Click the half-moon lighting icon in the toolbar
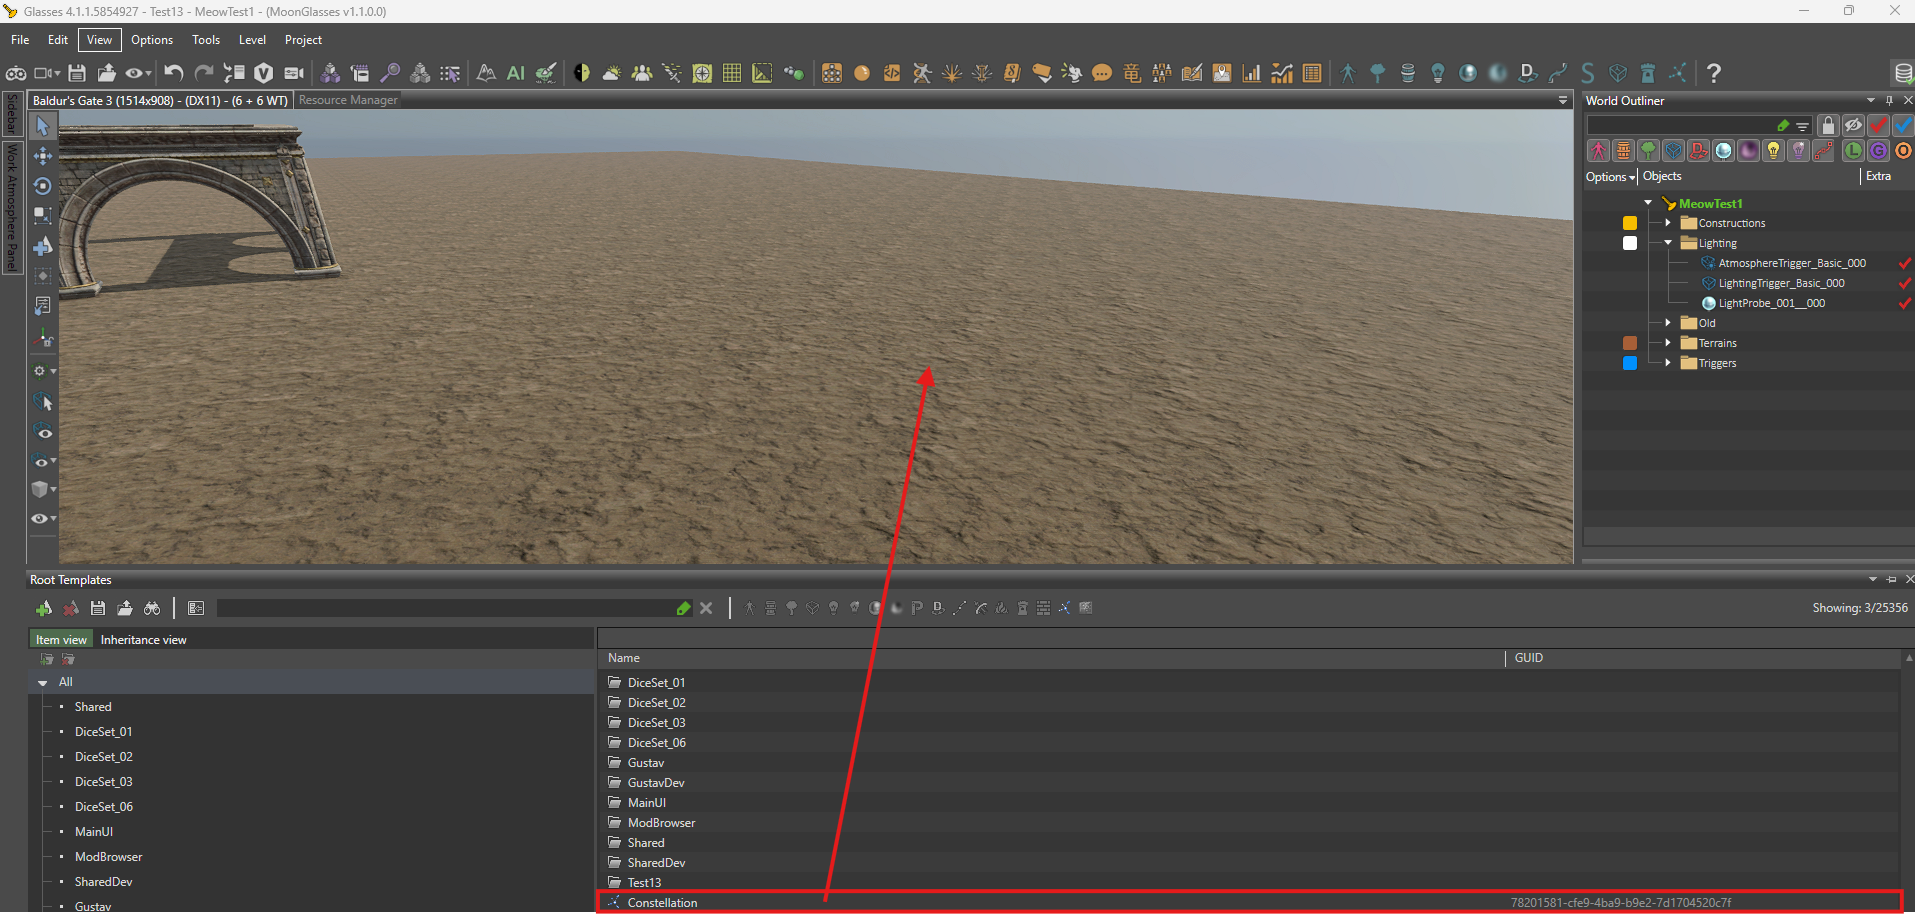 (x=582, y=73)
